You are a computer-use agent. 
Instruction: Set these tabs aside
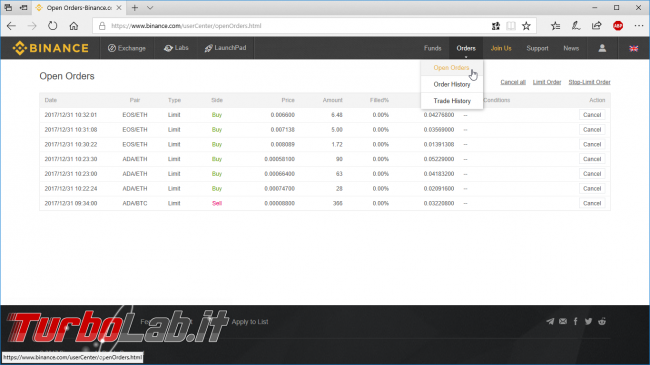click(24, 7)
